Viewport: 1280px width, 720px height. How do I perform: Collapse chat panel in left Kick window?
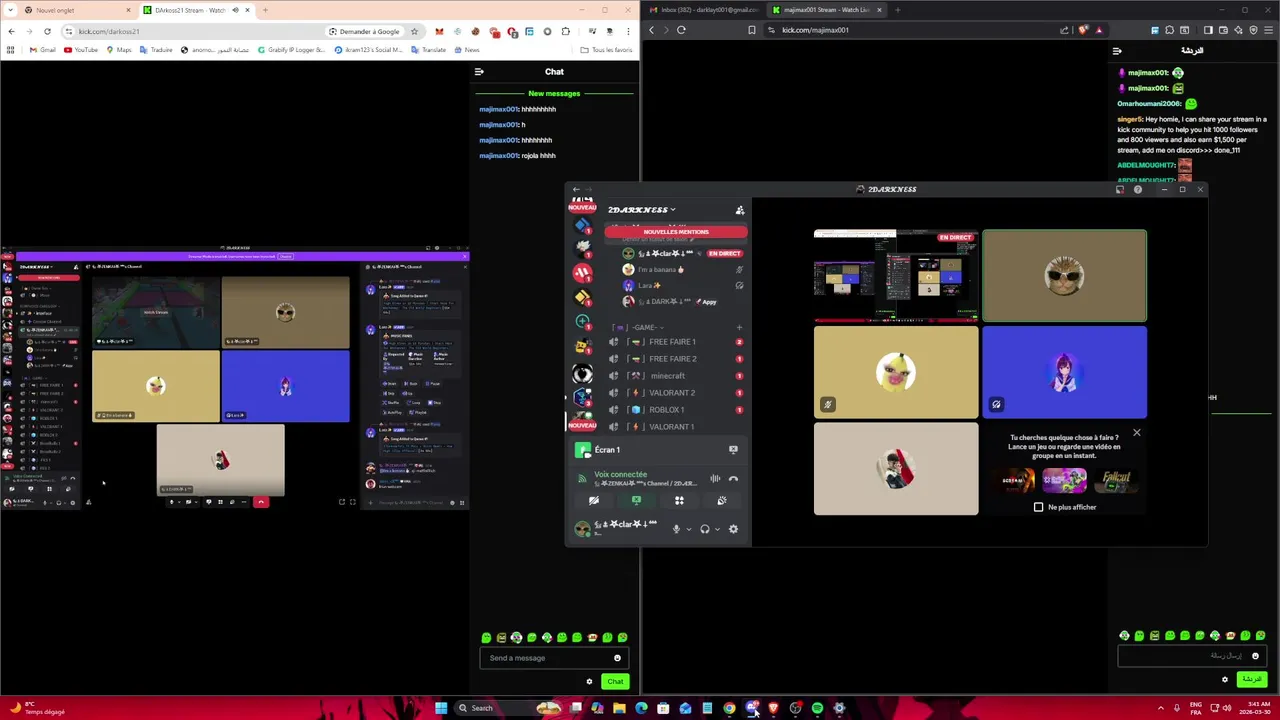479,71
